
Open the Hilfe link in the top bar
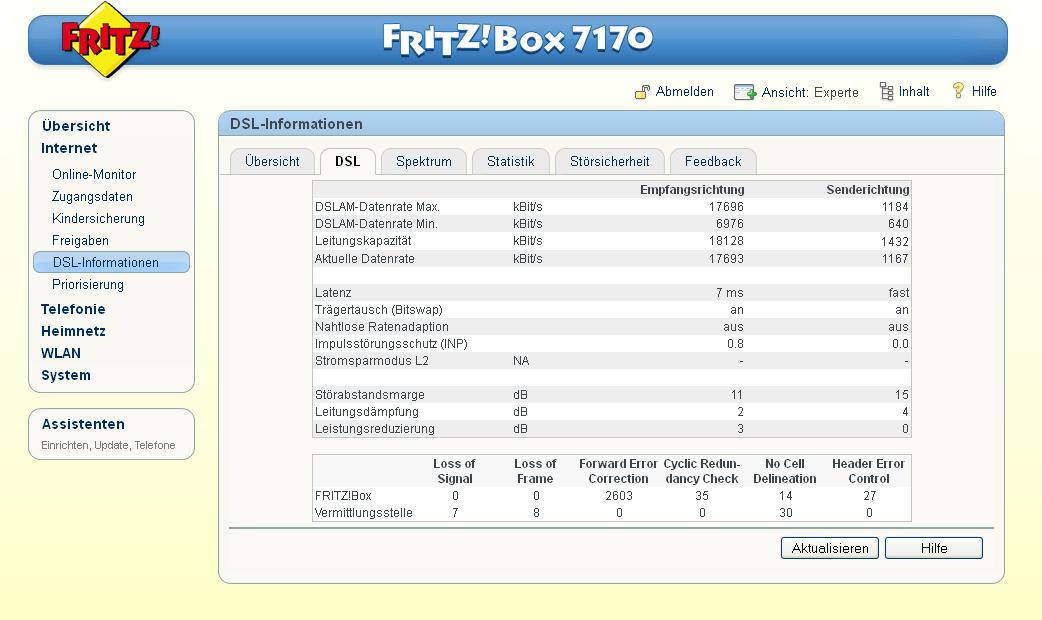pos(984,92)
